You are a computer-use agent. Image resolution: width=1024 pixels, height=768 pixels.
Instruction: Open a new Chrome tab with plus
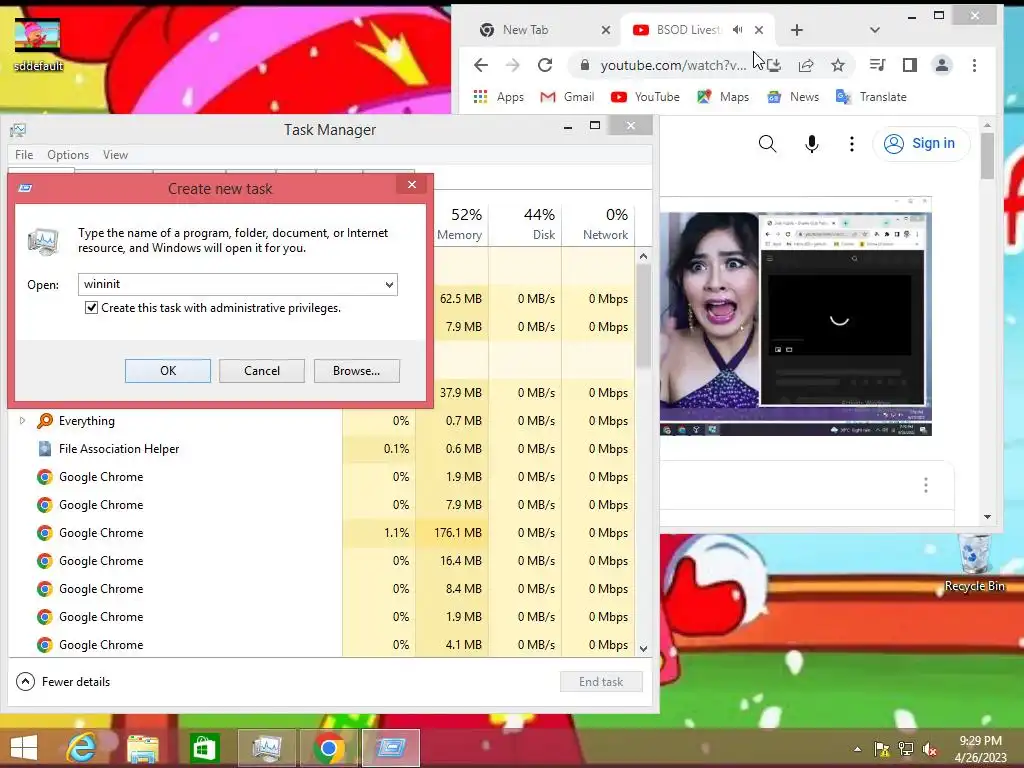click(797, 30)
